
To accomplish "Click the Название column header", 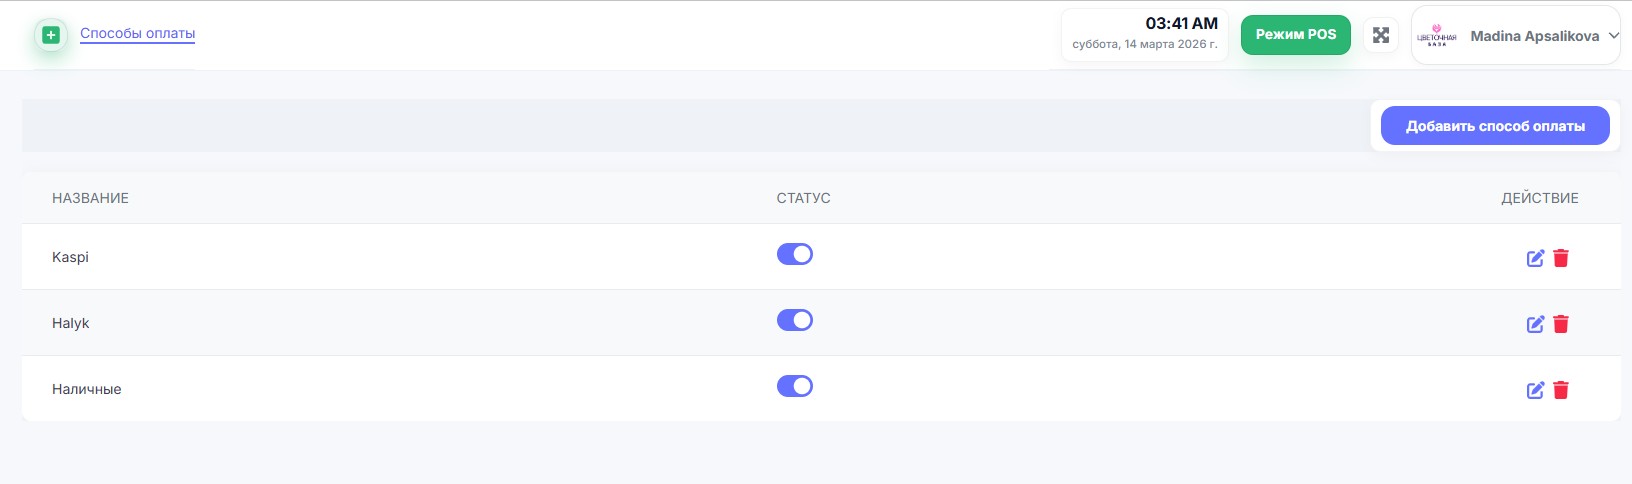I will click(90, 198).
